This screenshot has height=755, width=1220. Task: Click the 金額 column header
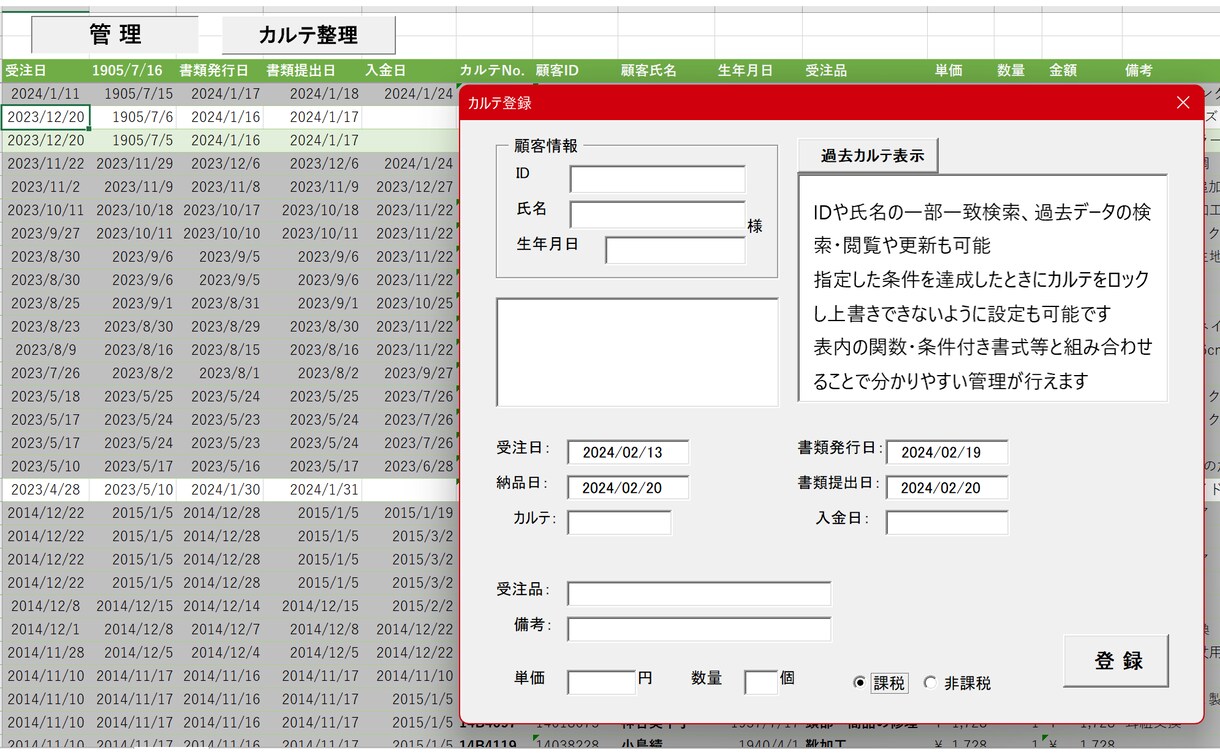pos(1081,70)
